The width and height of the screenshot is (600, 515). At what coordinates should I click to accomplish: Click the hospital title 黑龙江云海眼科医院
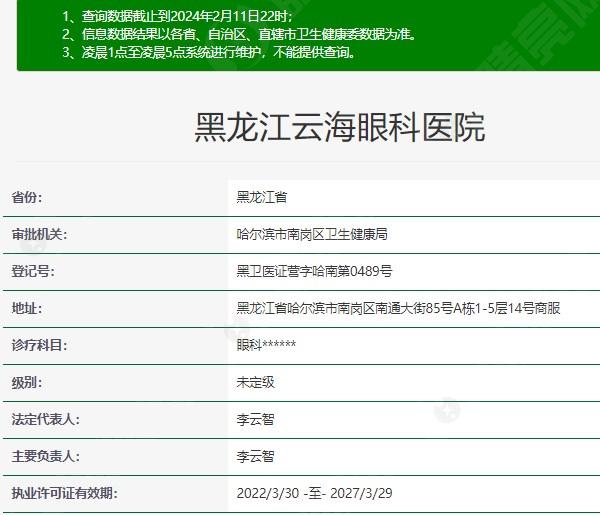pyautogui.click(x=340, y=128)
